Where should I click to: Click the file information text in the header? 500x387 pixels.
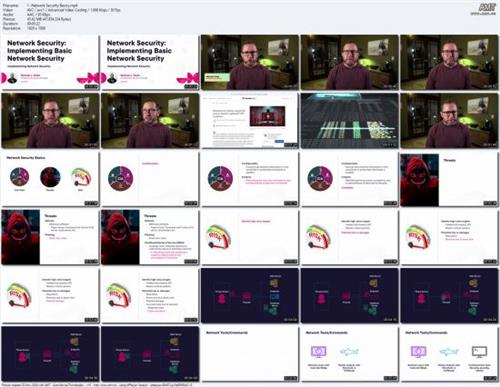(62, 17)
